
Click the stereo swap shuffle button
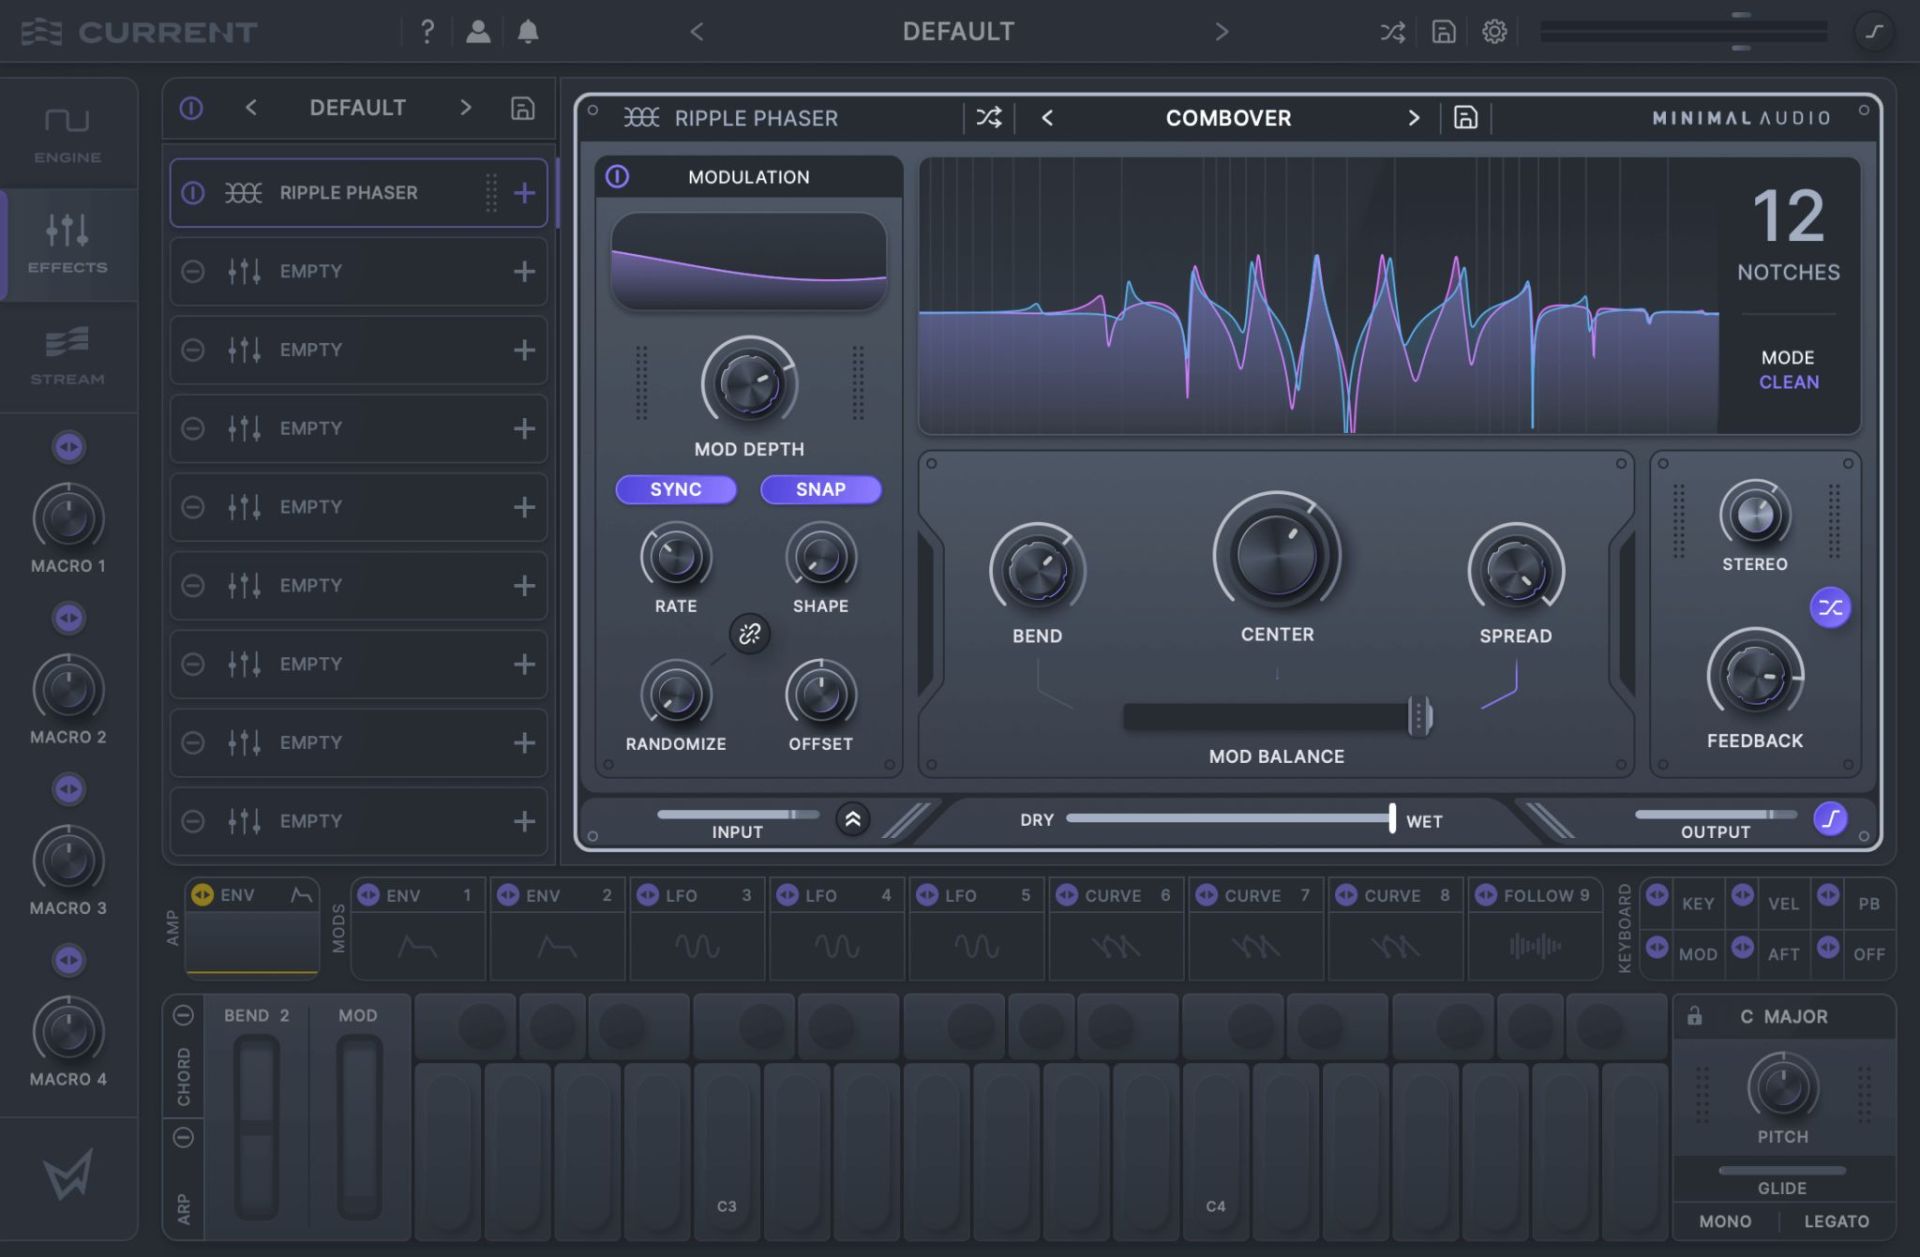pos(1830,607)
